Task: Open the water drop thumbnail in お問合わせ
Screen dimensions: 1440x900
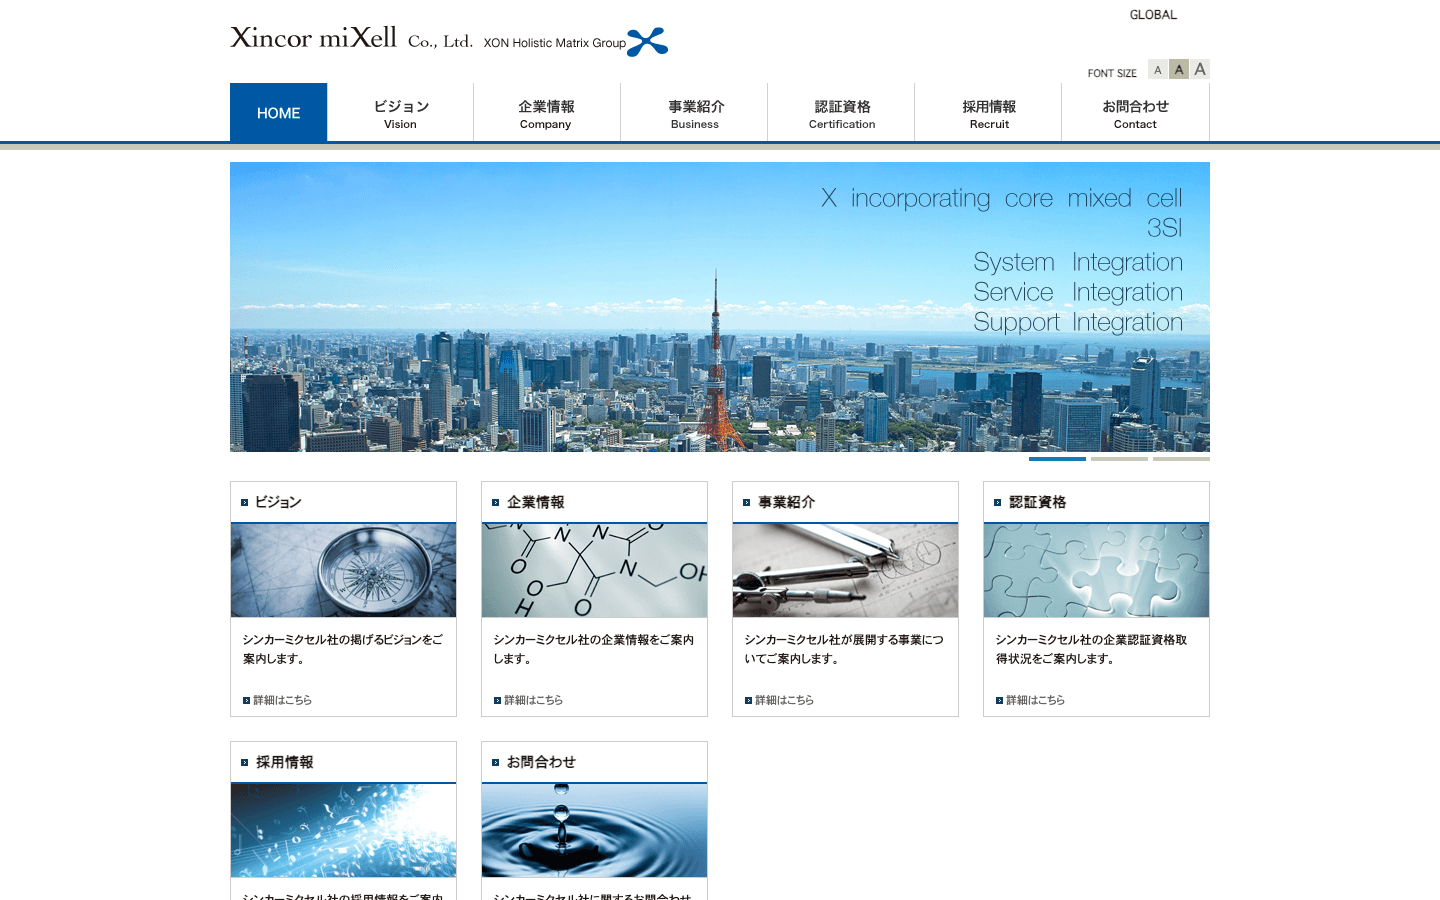Action: (594, 830)
